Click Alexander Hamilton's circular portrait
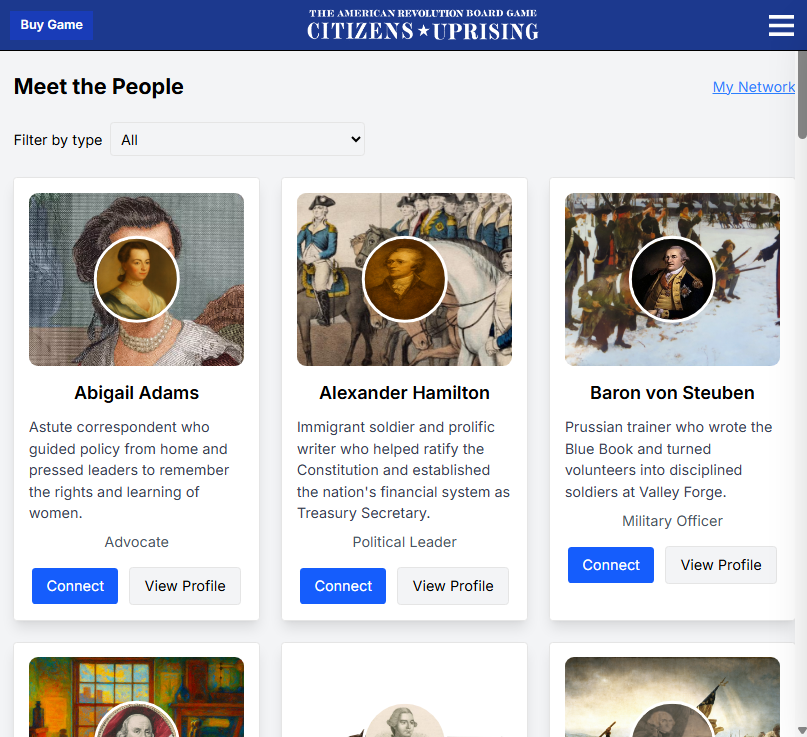Viewport: 807px width, 737px height. pos(404,279)
